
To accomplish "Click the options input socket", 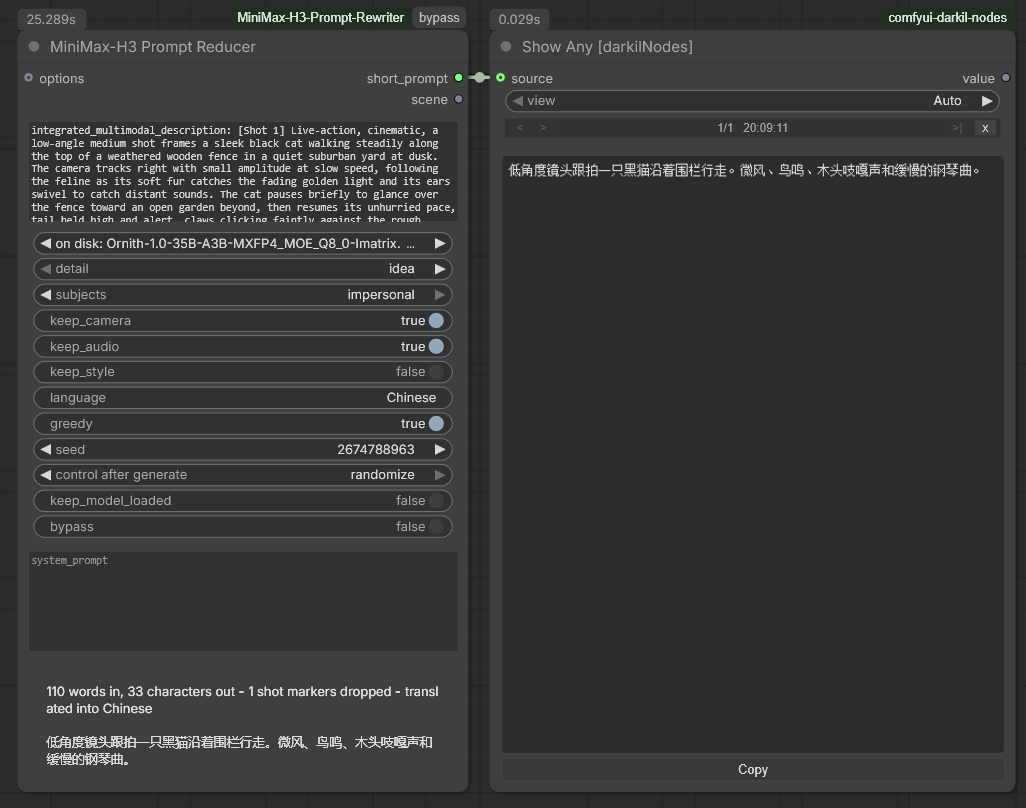I will click(28, 78).
